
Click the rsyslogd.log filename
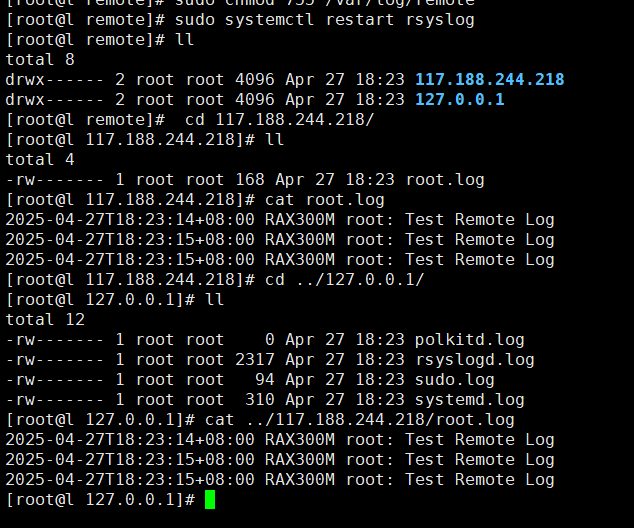[x=474, y=360]
